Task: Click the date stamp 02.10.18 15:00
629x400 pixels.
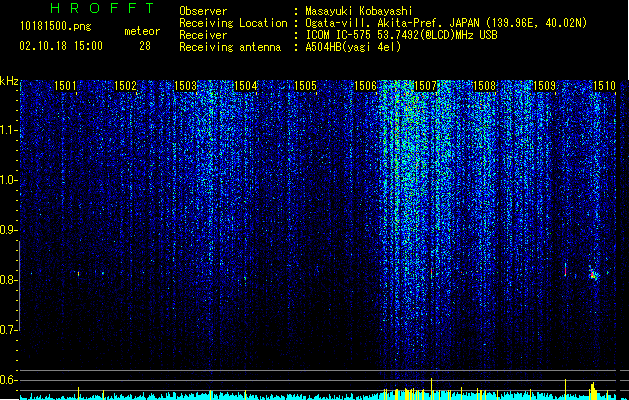Action: pos(61,46)
